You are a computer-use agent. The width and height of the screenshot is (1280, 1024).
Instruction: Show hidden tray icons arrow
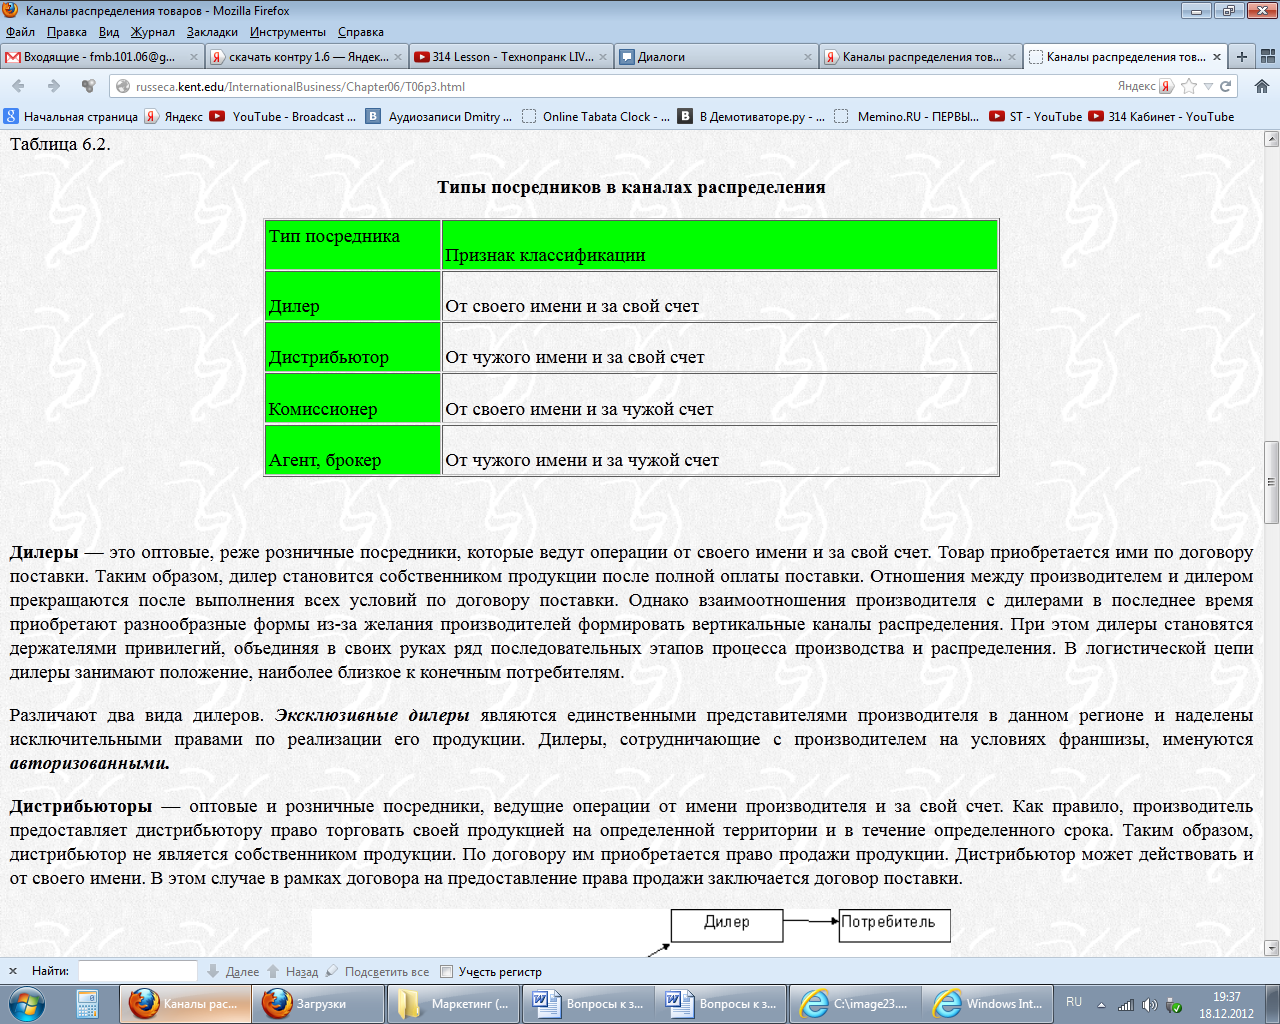point(1101,1005)
